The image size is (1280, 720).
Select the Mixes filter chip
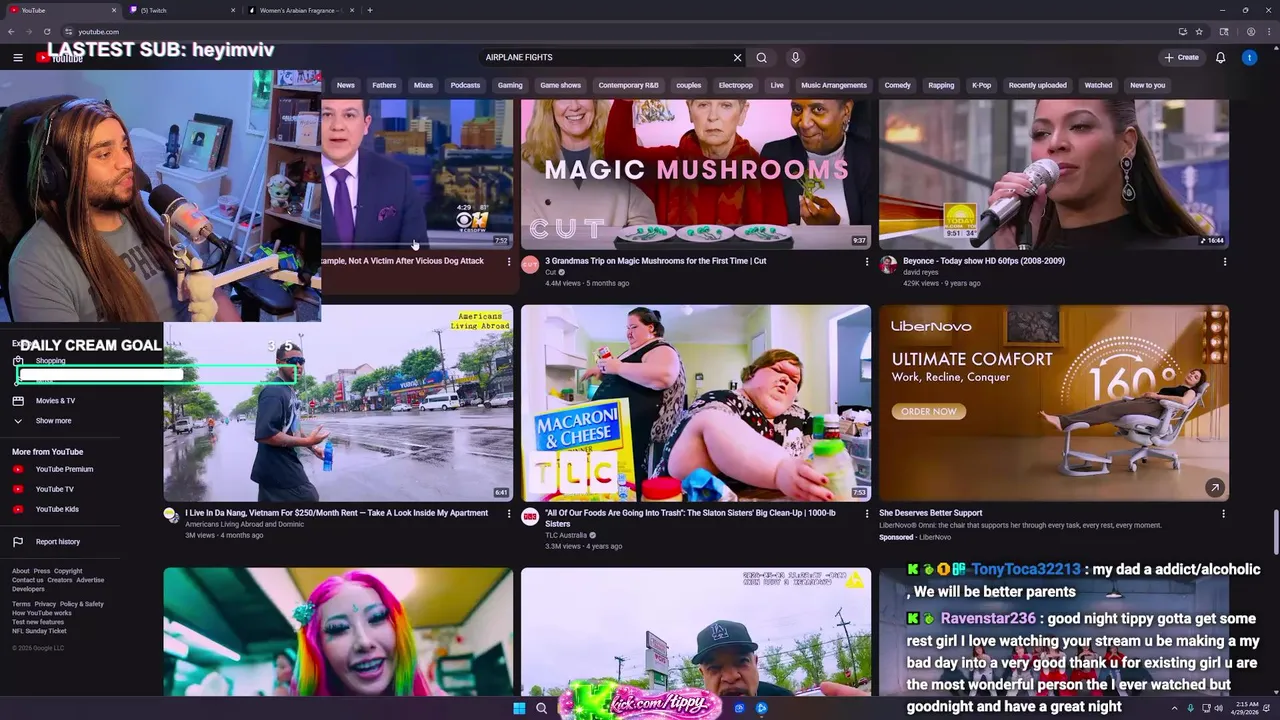423,85
